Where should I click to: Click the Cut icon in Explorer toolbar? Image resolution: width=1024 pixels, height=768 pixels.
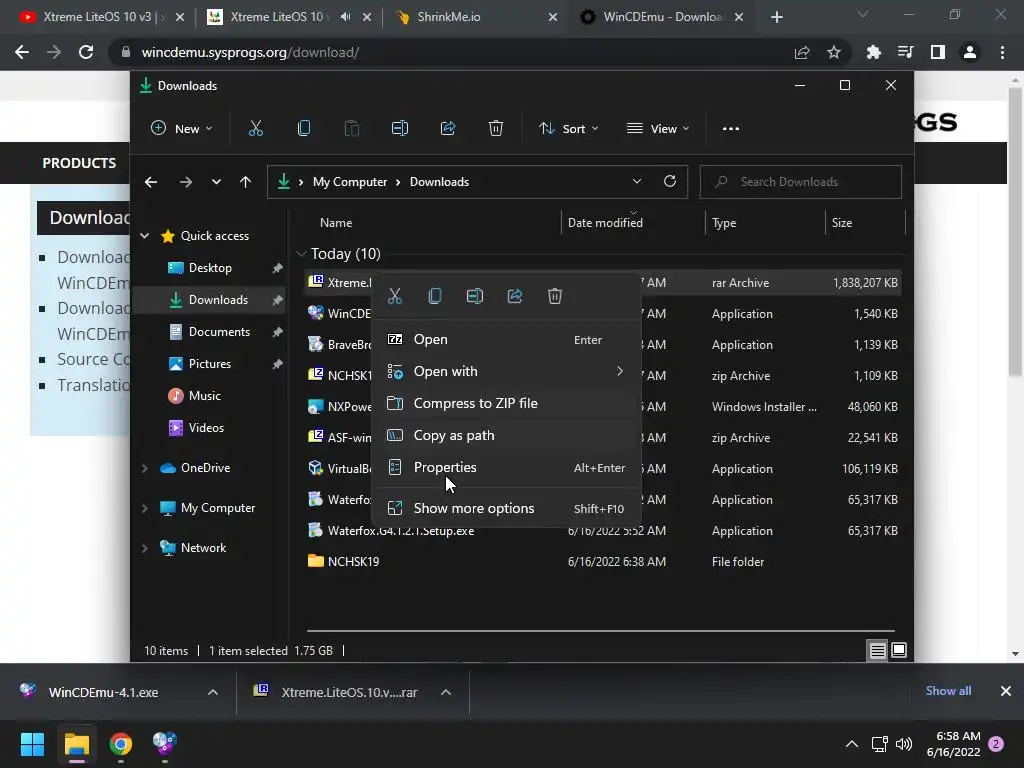[x=255, y=129]
